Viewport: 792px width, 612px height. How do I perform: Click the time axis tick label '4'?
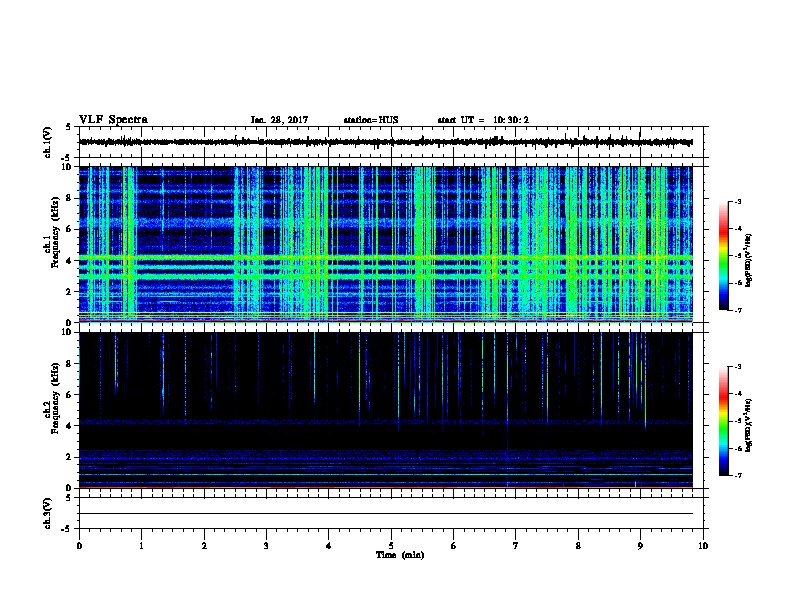(x=329, y=546)
